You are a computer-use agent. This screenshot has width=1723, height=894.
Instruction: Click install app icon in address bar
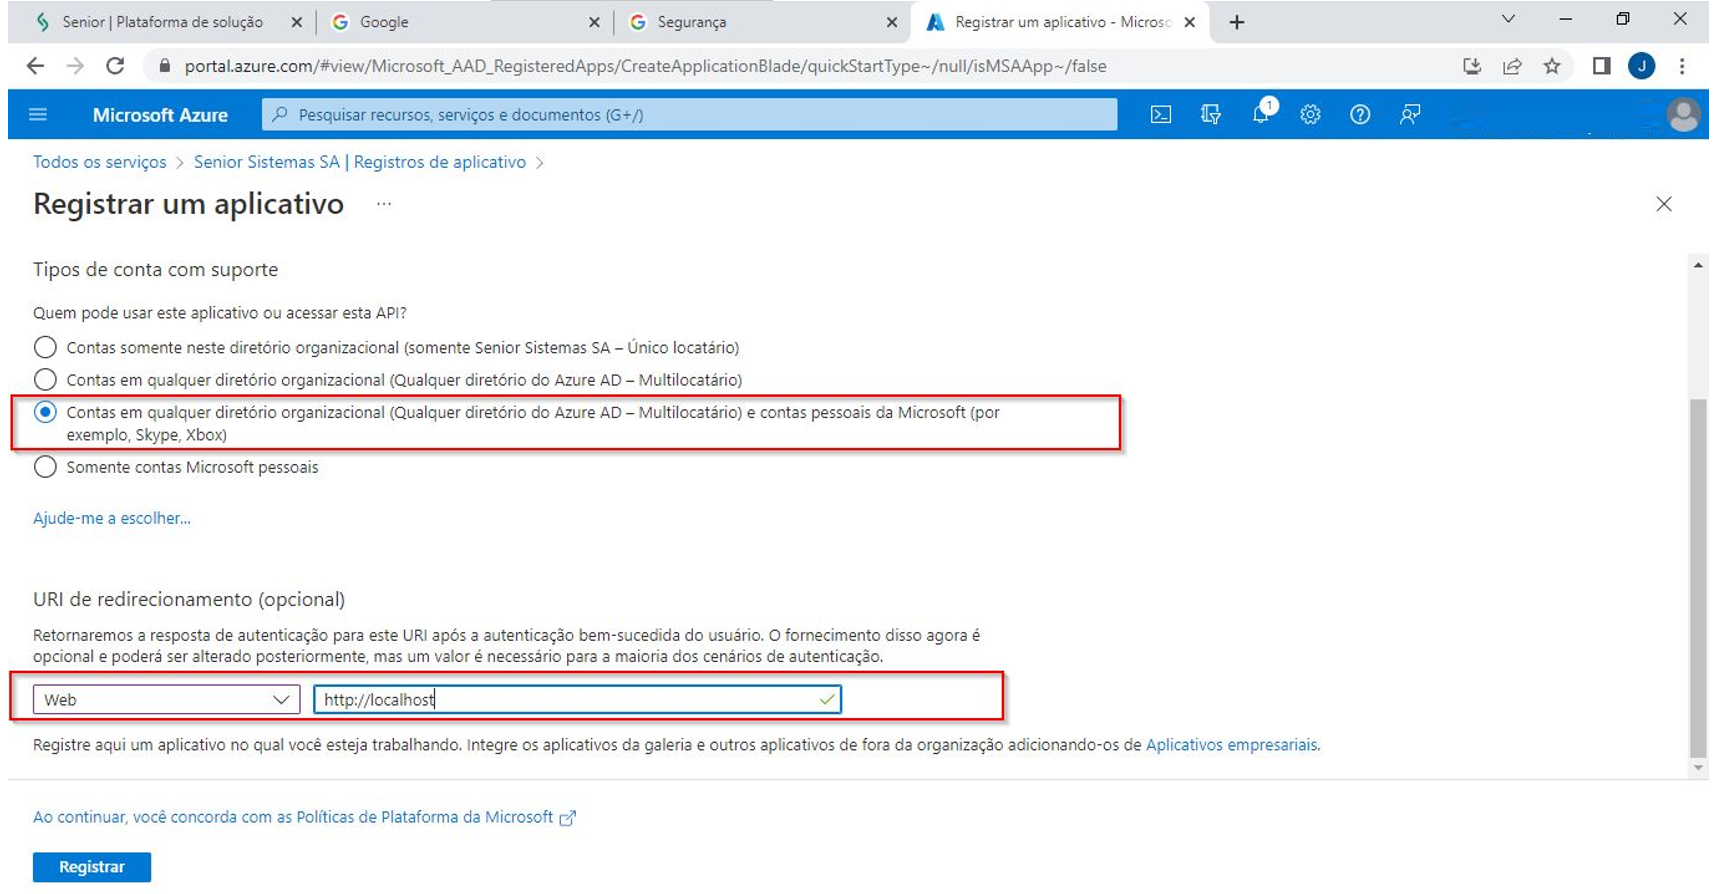click(1472, 66)
